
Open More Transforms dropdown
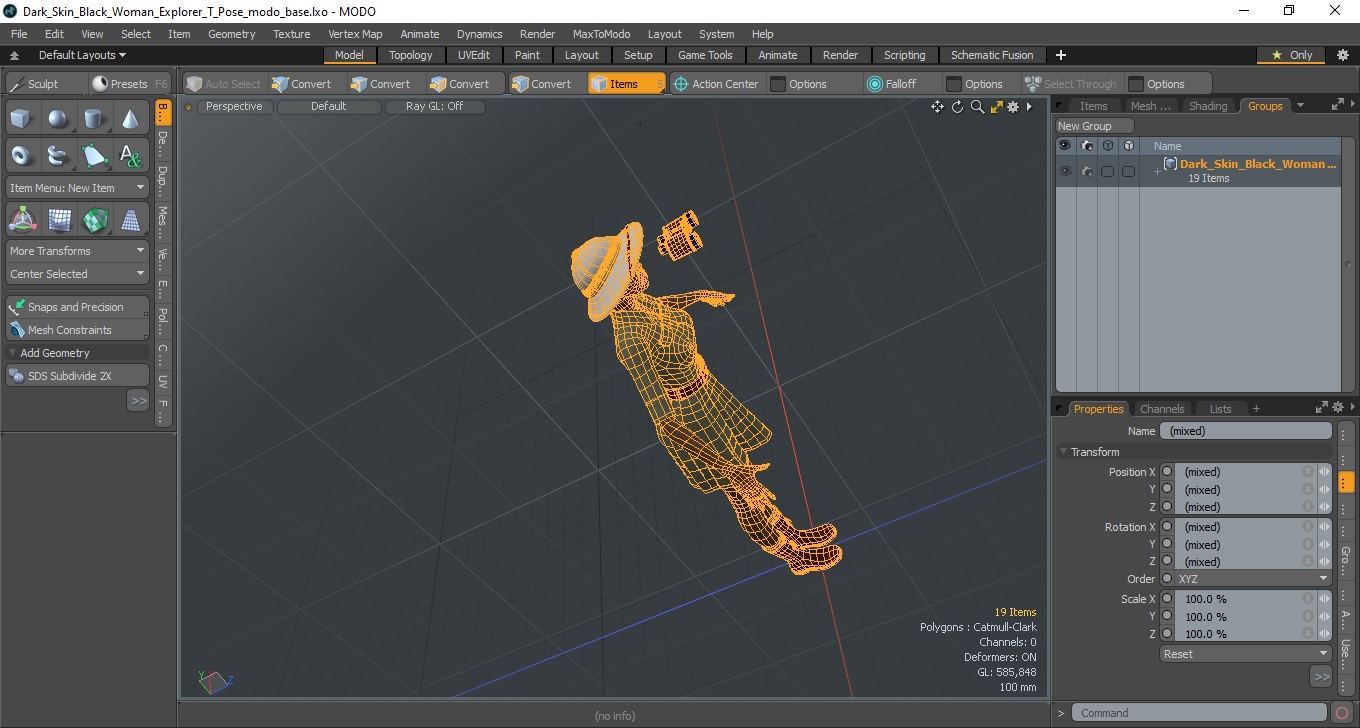(x=77, y=251)
